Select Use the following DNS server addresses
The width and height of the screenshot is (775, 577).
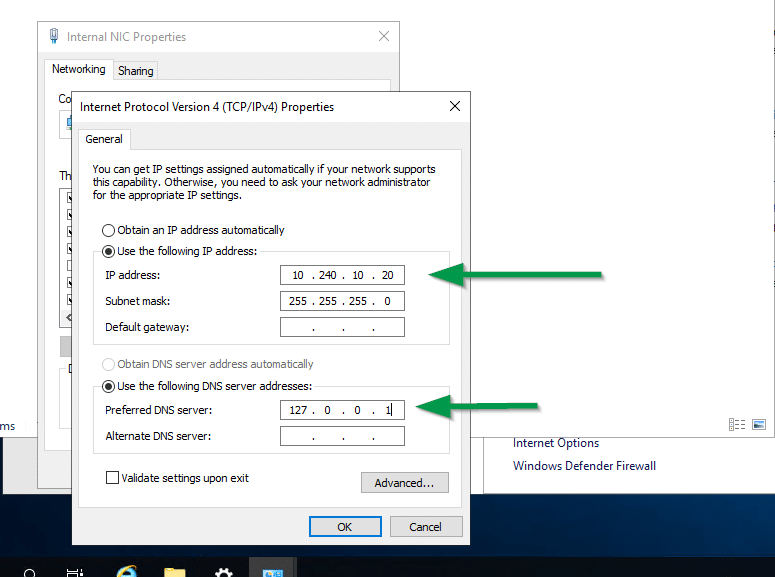tap(109, 386)
